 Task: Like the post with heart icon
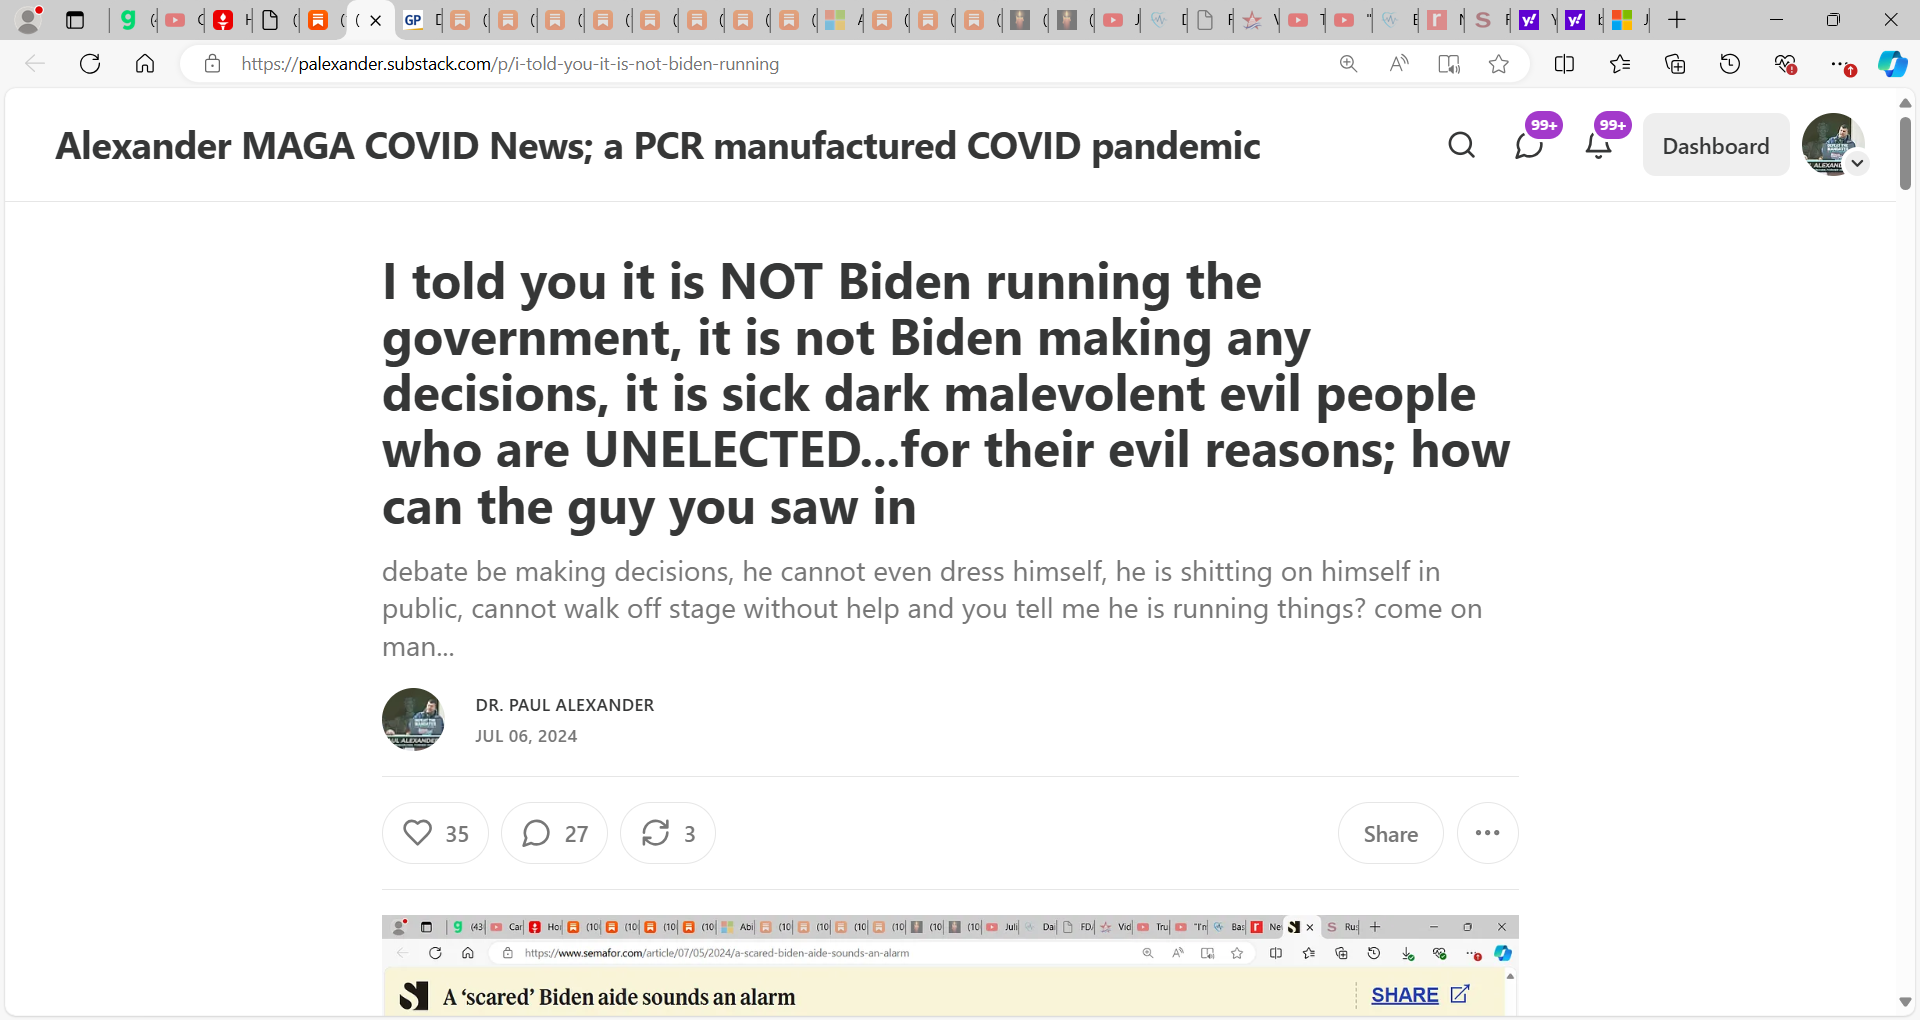[x=435, y=833]
